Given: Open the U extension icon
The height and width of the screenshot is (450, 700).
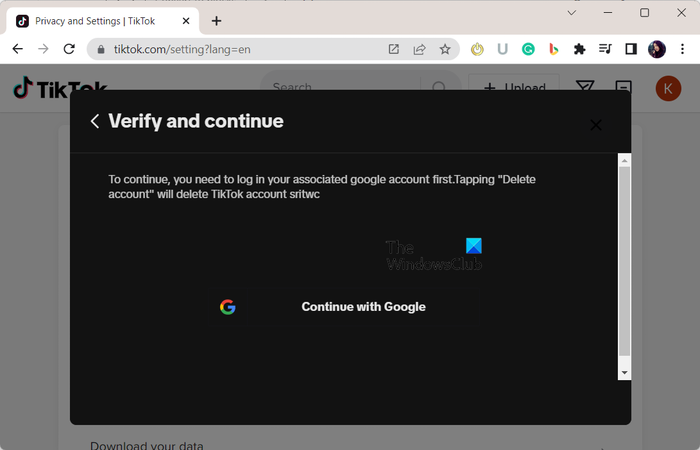Looking at the screenshot, I should (x=503, y=49).
